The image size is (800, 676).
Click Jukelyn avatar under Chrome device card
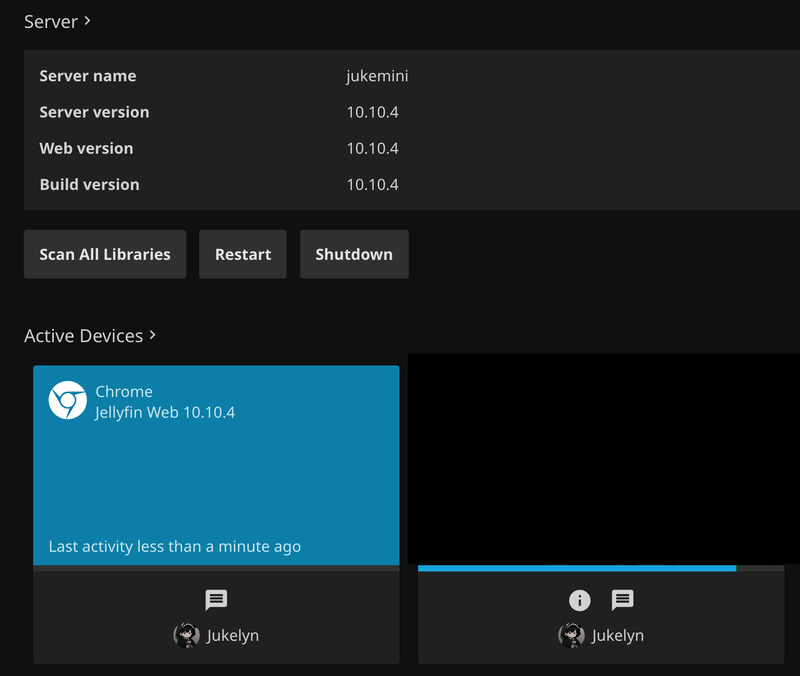[x=186, y=635]
